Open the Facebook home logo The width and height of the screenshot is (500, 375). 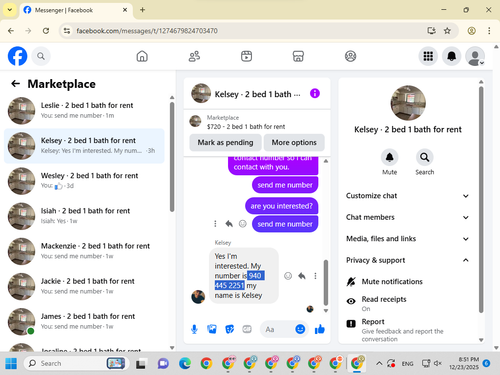(x=17, y=56)
